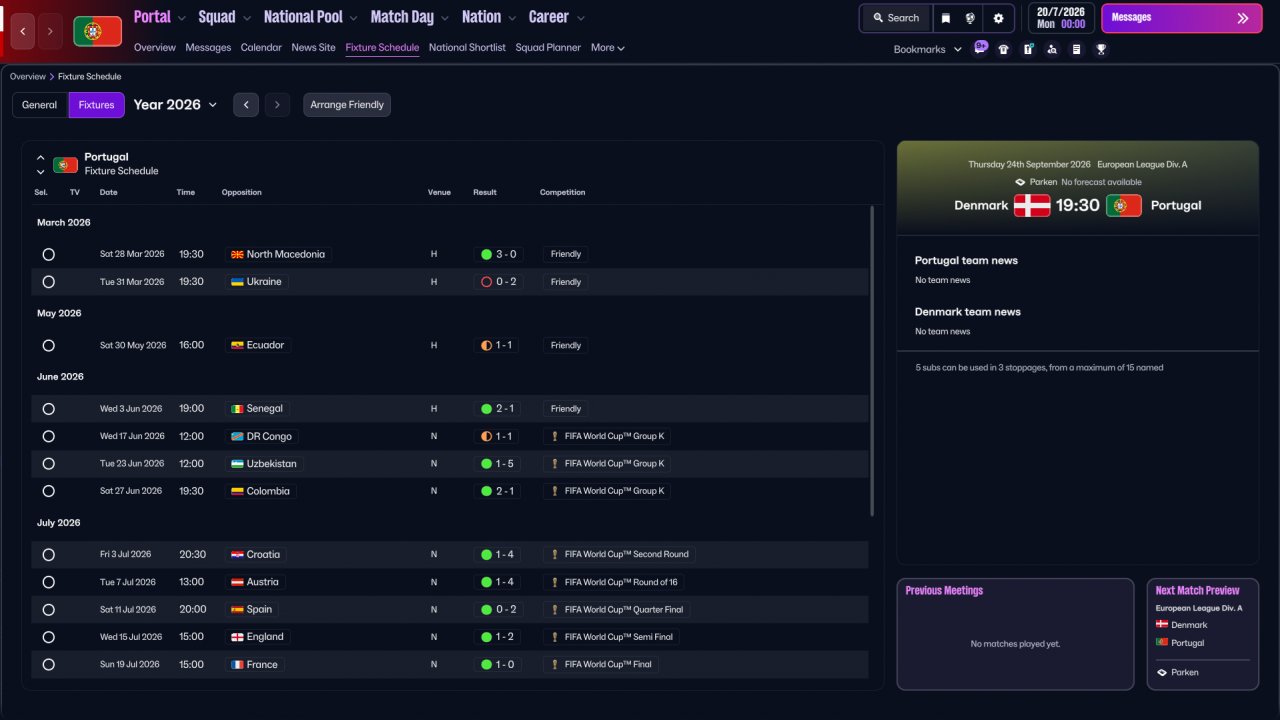This screenshot has height=720, width=1280.
Task: Click the shirt icon in bookmarks bar
Action: click(x=1004, y=49)
